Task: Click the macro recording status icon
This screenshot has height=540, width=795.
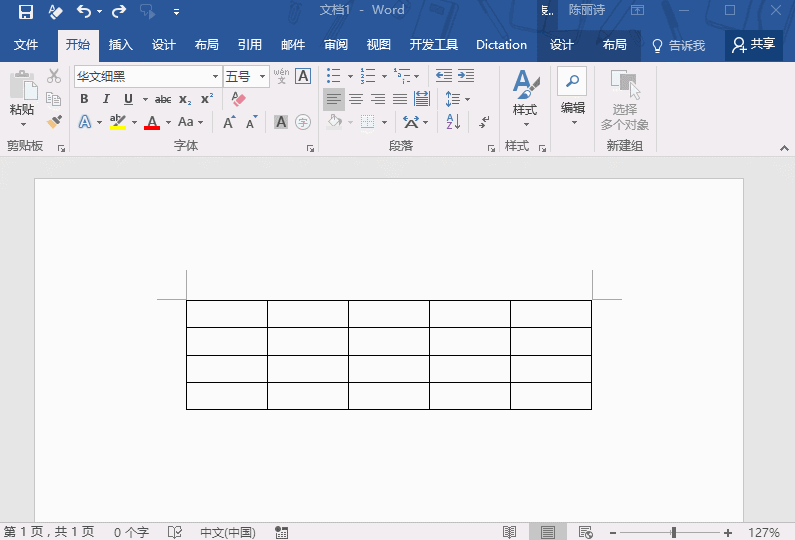Action: (281, 532)
